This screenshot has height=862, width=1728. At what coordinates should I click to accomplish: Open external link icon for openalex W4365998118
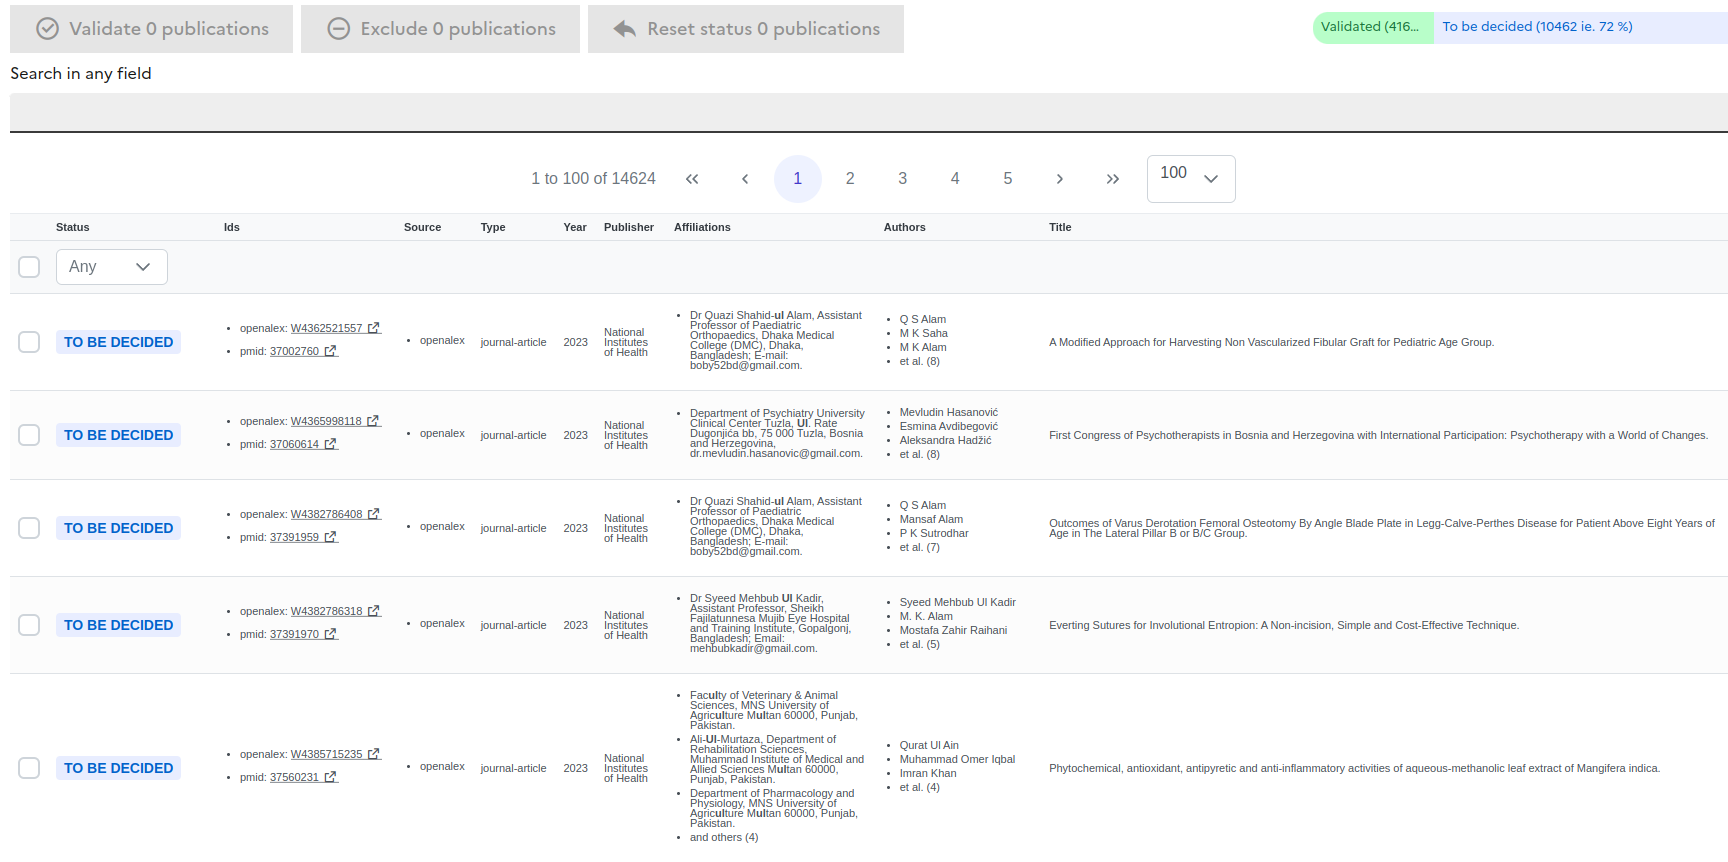pos(374,421)
